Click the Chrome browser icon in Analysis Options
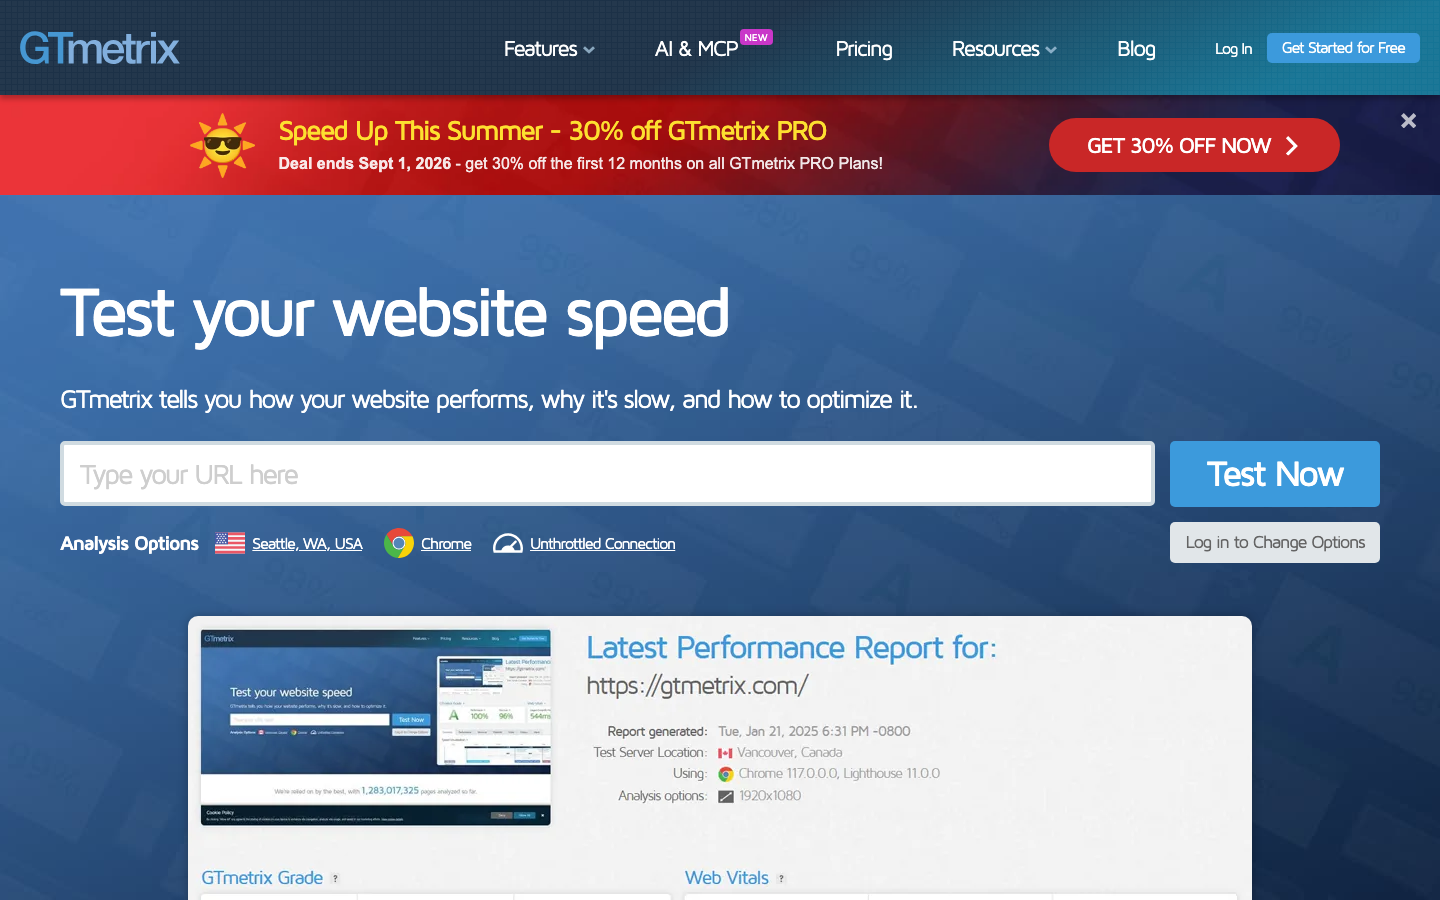1440x900 pixels. (399, 543)
